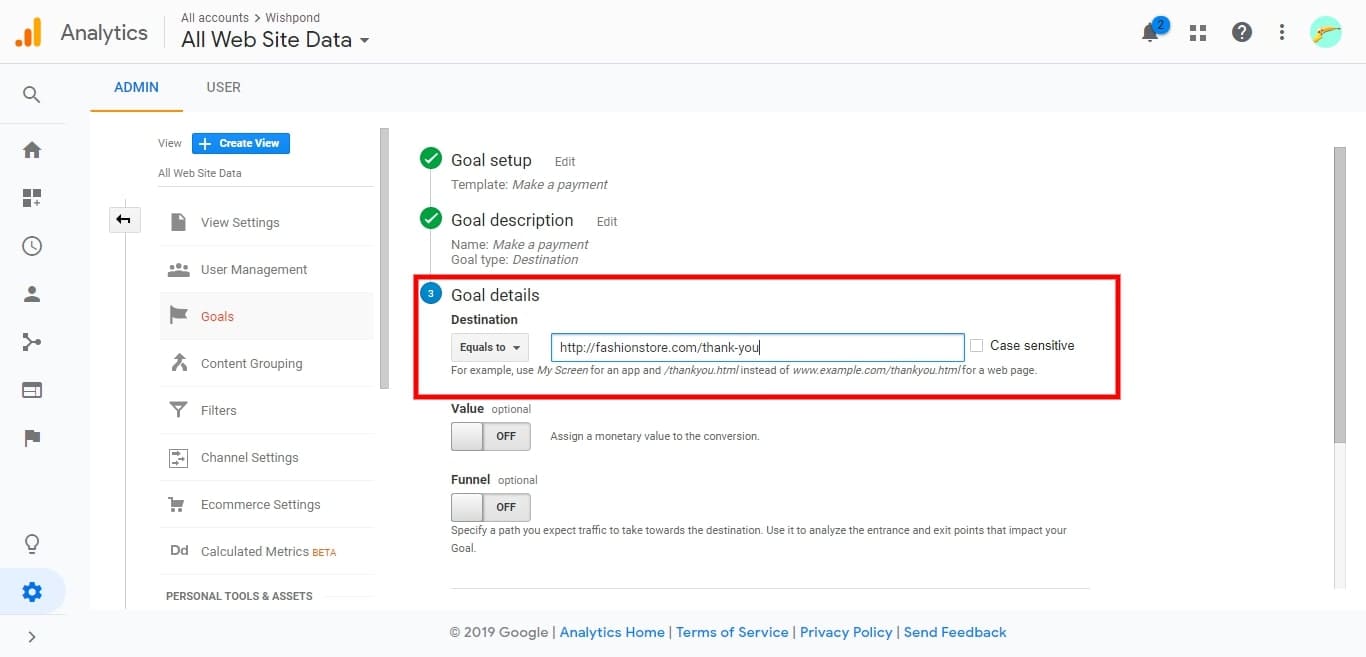Screen dimensions: 1366x657
Task: Enable the Case sensitive checkbox
Action: [977, 346]
